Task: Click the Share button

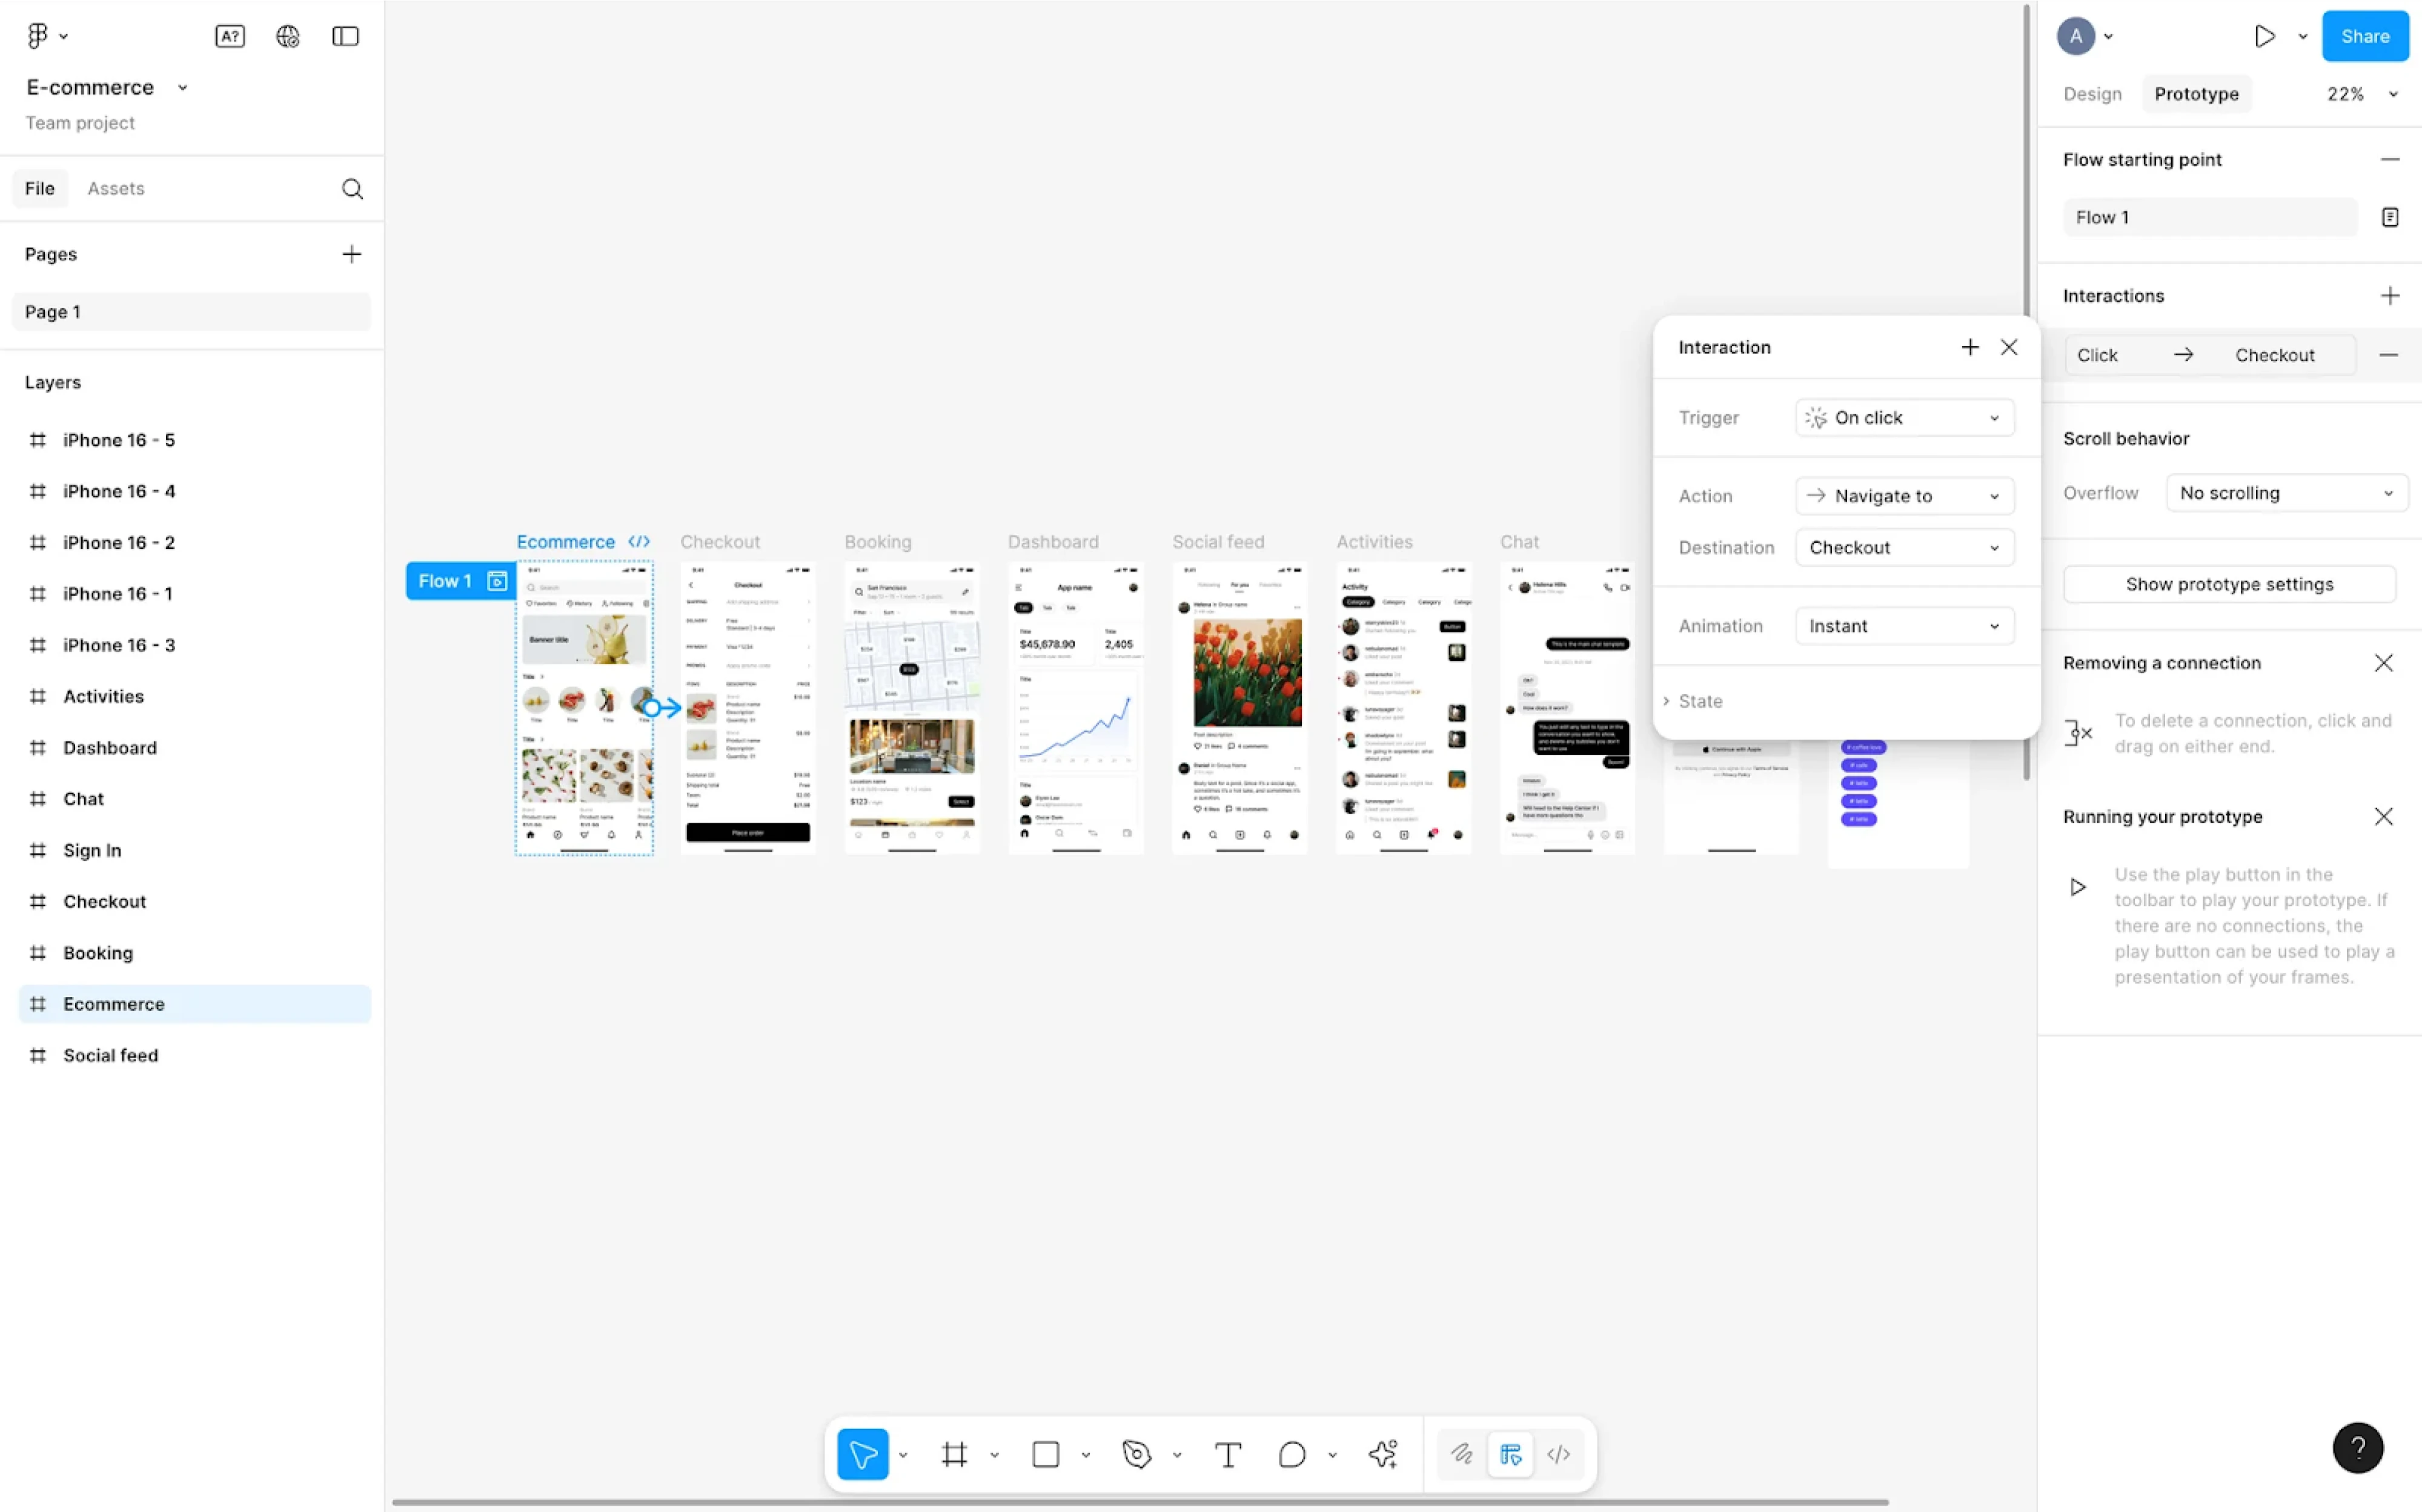Action: (2364, 35)
